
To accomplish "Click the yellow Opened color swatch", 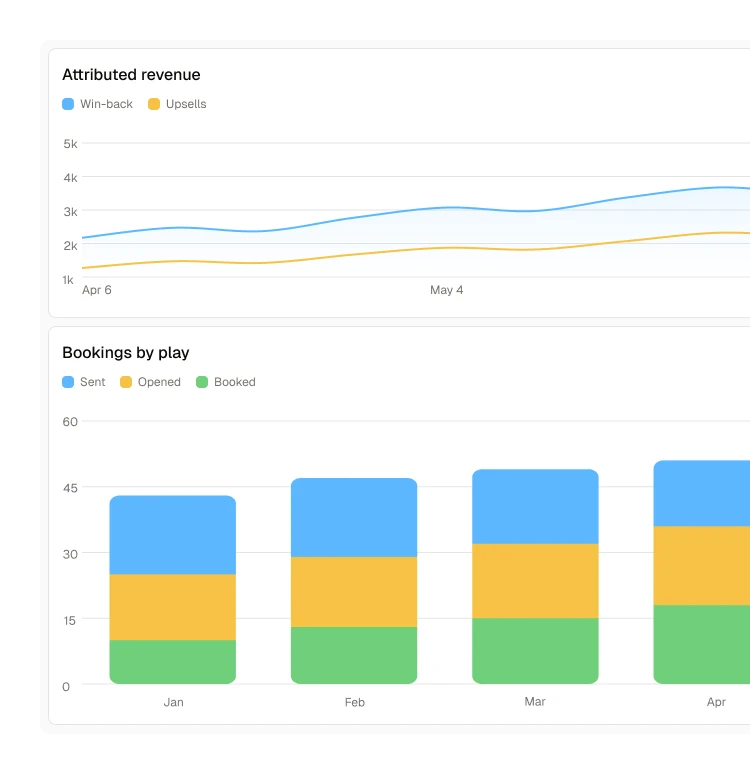I will point(126,382).
